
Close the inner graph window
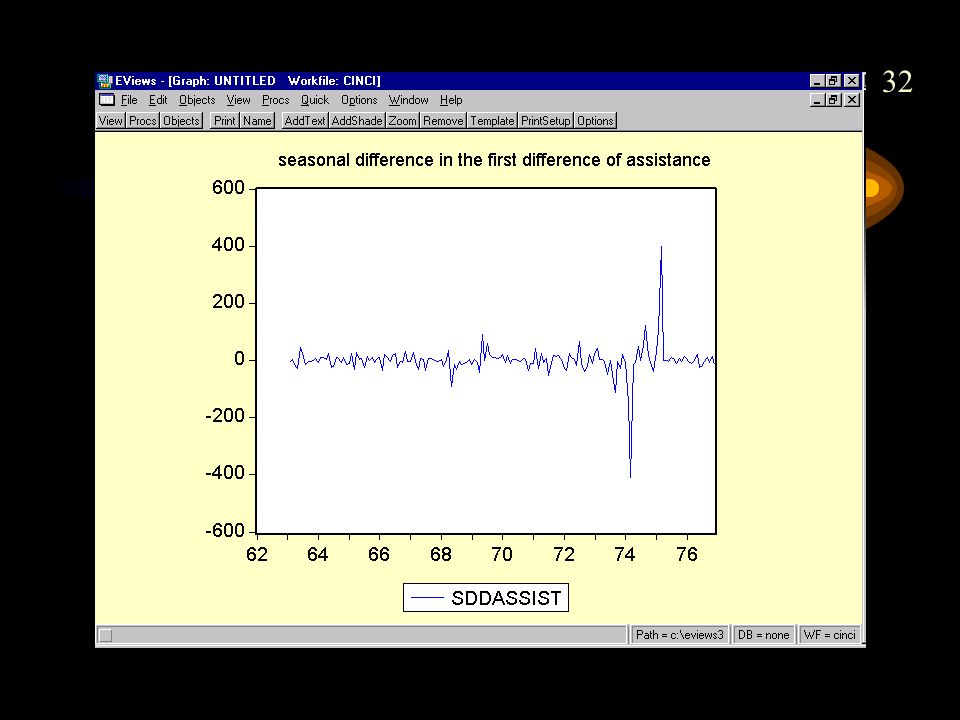click(x=852, y=100)
